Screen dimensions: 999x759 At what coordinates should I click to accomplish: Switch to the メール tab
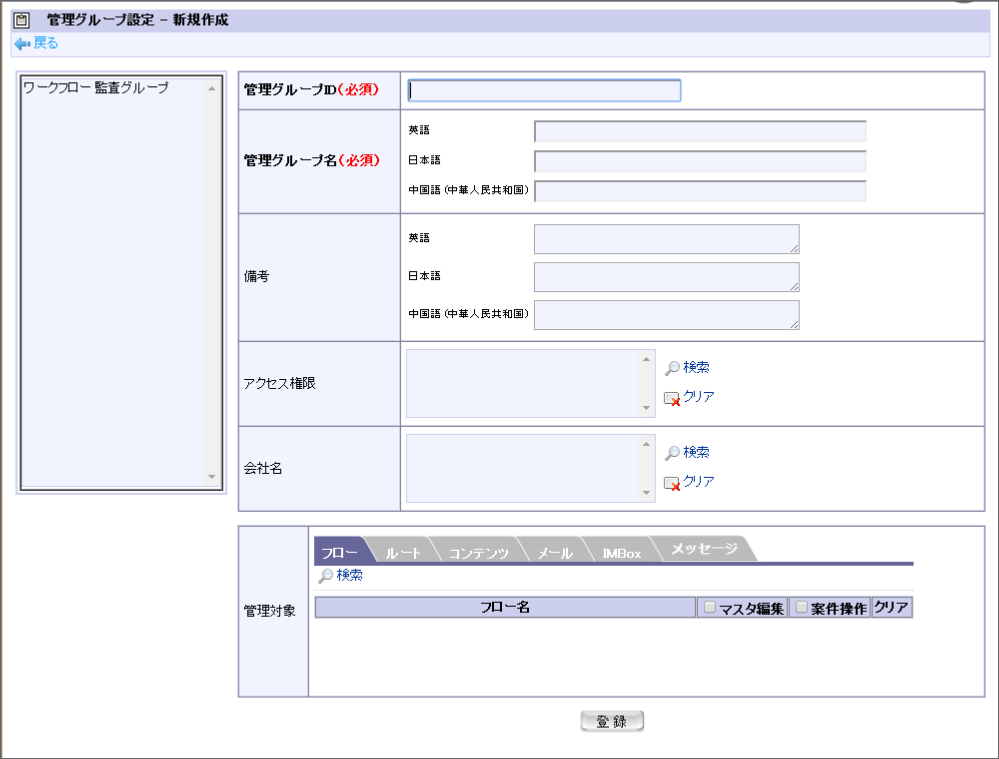click(x=554, y=553)
